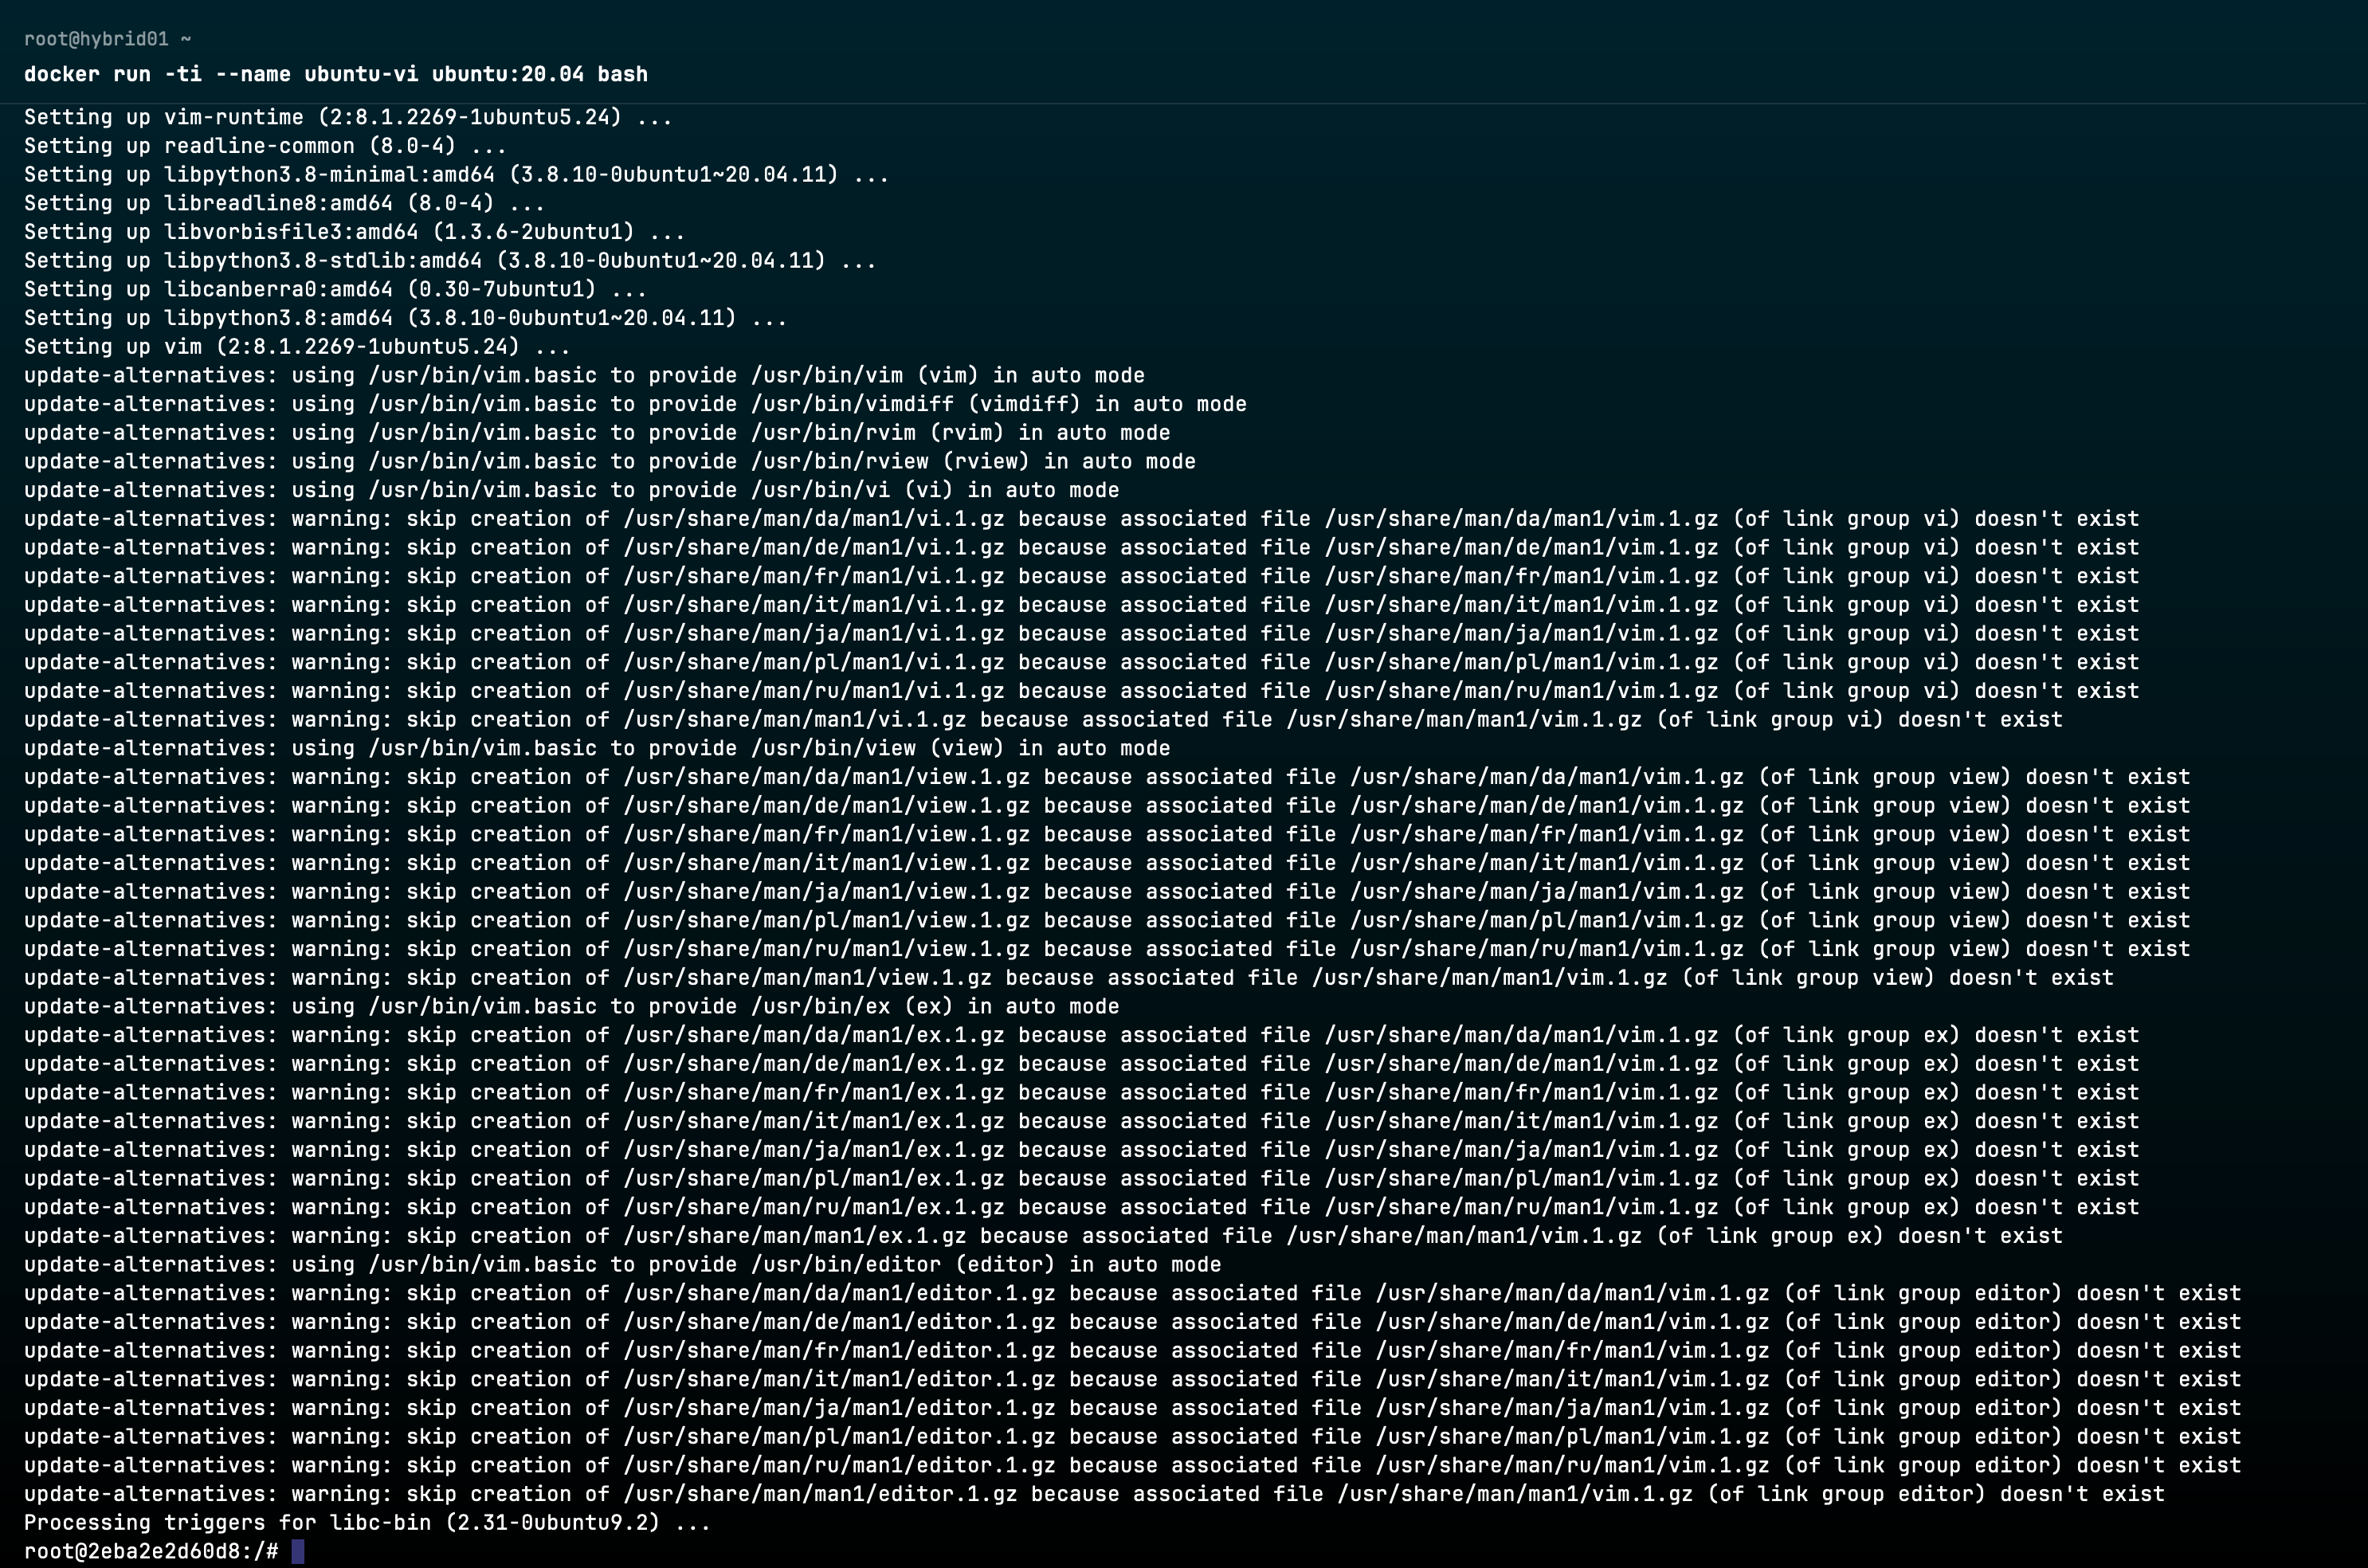Image resolution: width=2368 pixels, height=1568 pixels.
Task: Click the docker run command header
Action: 336,74
